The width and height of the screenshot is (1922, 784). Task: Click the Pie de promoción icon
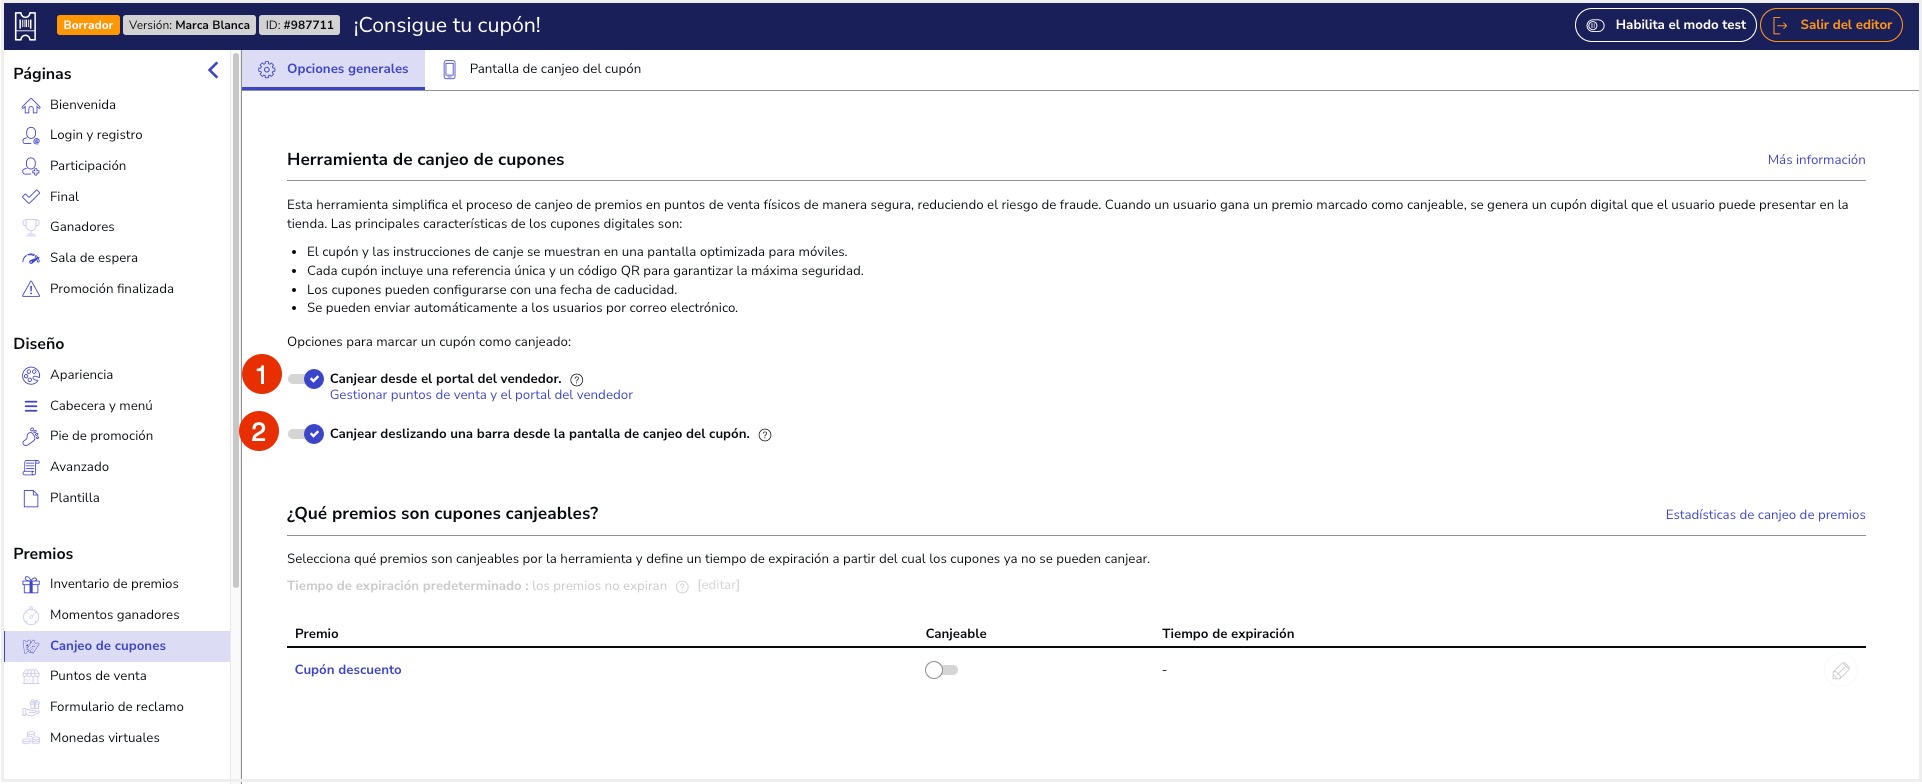(x=31, y=436)
